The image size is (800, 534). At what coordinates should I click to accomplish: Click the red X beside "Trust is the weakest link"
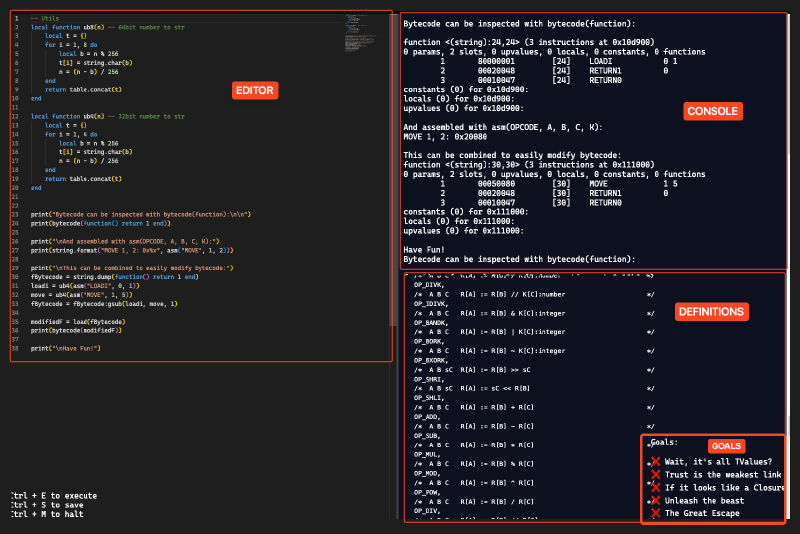coord(655,474)
